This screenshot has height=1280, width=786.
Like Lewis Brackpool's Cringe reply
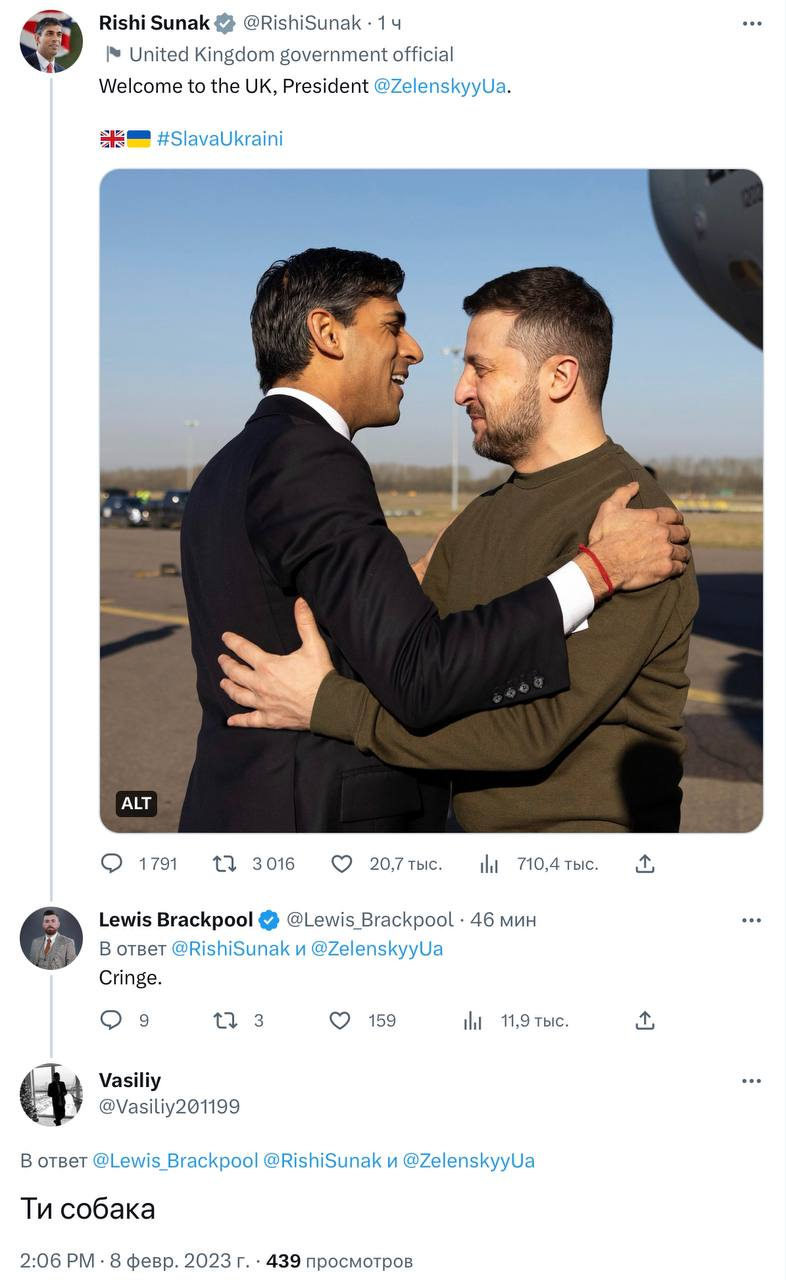click(341, 1020)
